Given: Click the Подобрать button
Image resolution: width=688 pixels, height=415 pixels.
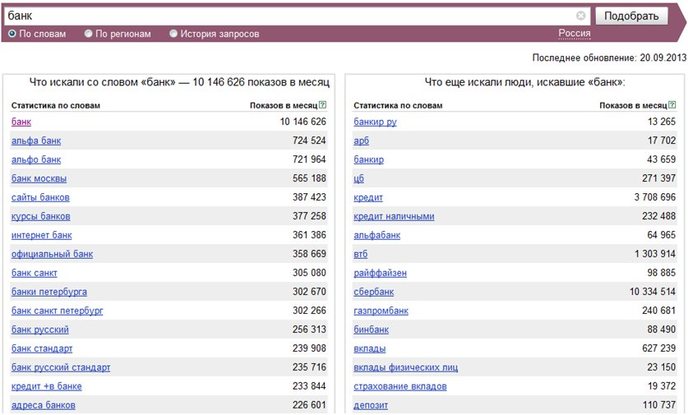Looking at the screenshot, I should pyautogui.click(x=631, y=16).
